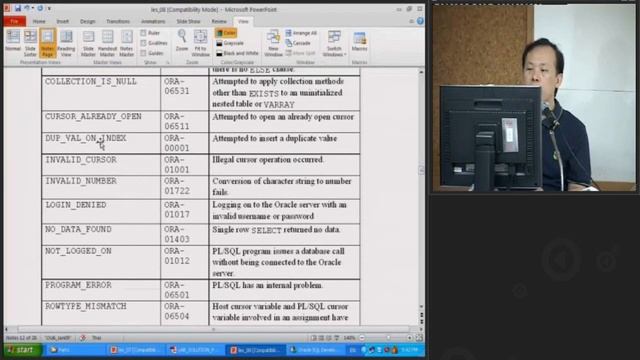
Task: Click vertical scrollbar up arrow
Action: [421, 72]
